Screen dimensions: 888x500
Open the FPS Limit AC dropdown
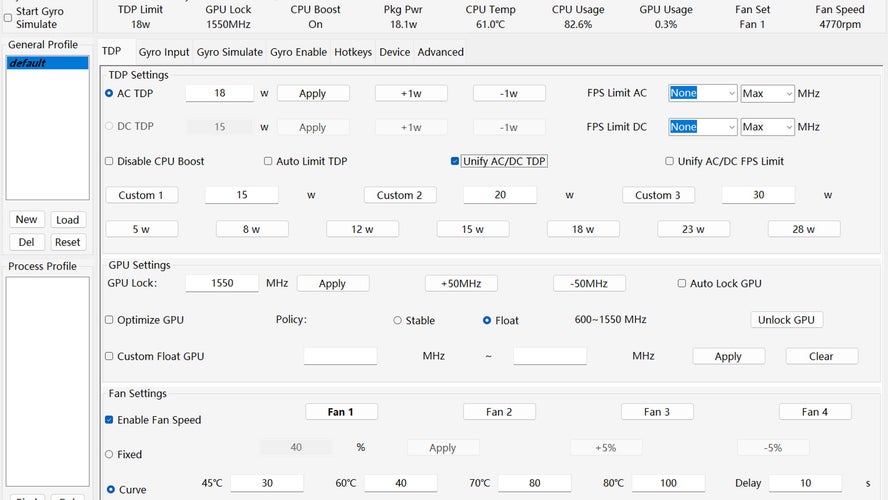[x=702, y=93]
